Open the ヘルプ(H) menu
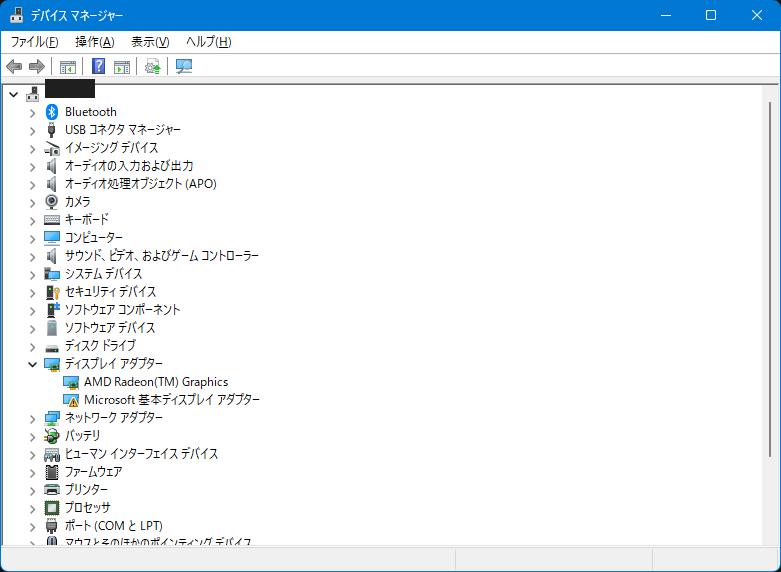 coord(209,42)
